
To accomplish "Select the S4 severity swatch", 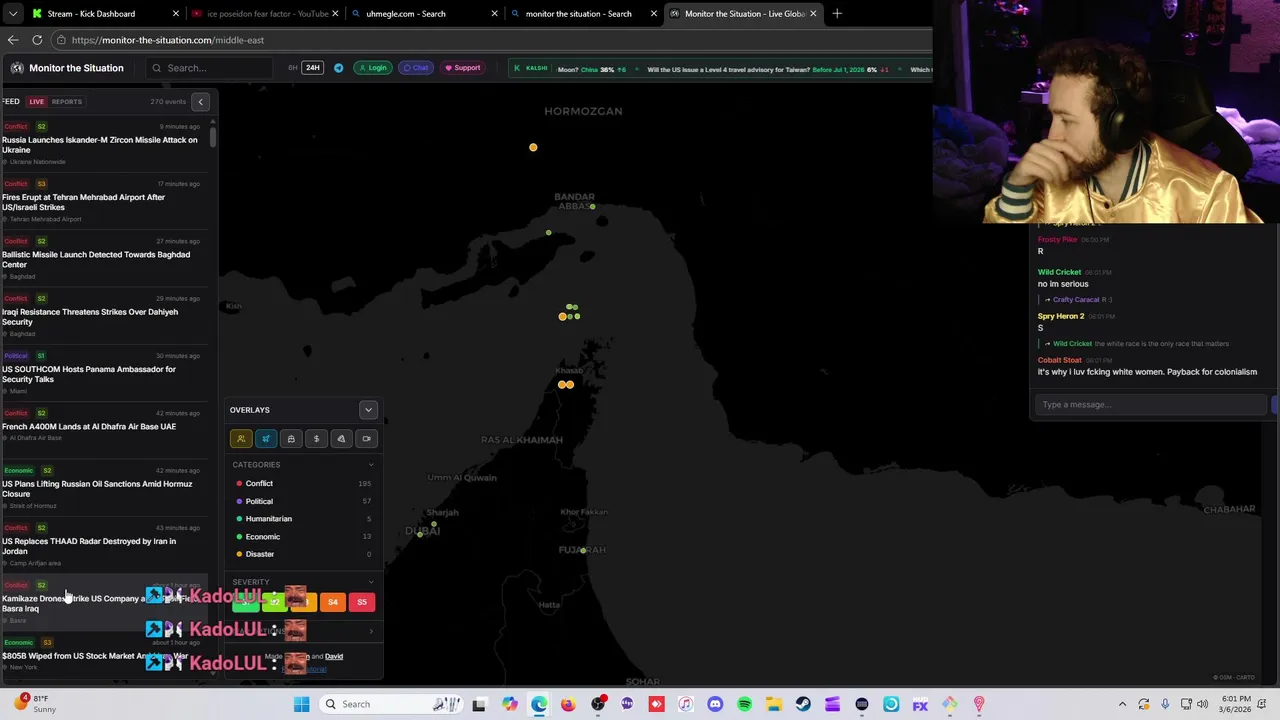I will pos(333,602).
